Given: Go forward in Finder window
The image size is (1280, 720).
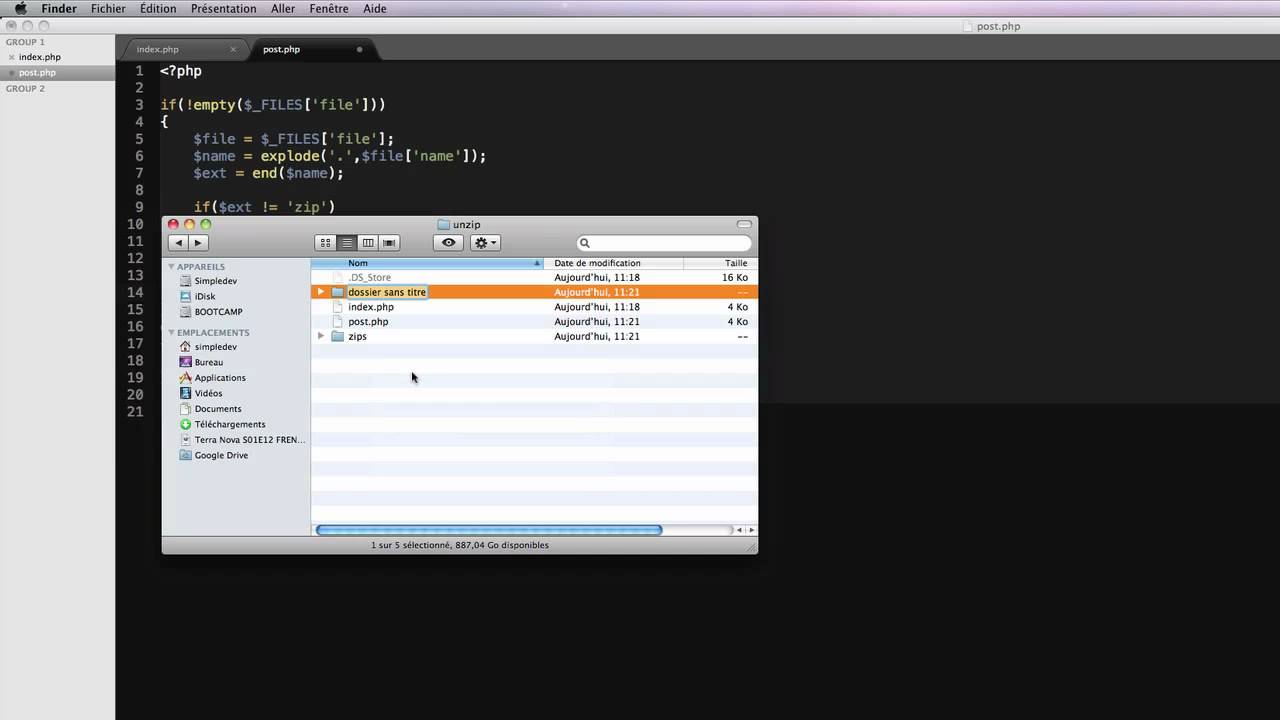Looking at the screenshot, I should (198, 243).
